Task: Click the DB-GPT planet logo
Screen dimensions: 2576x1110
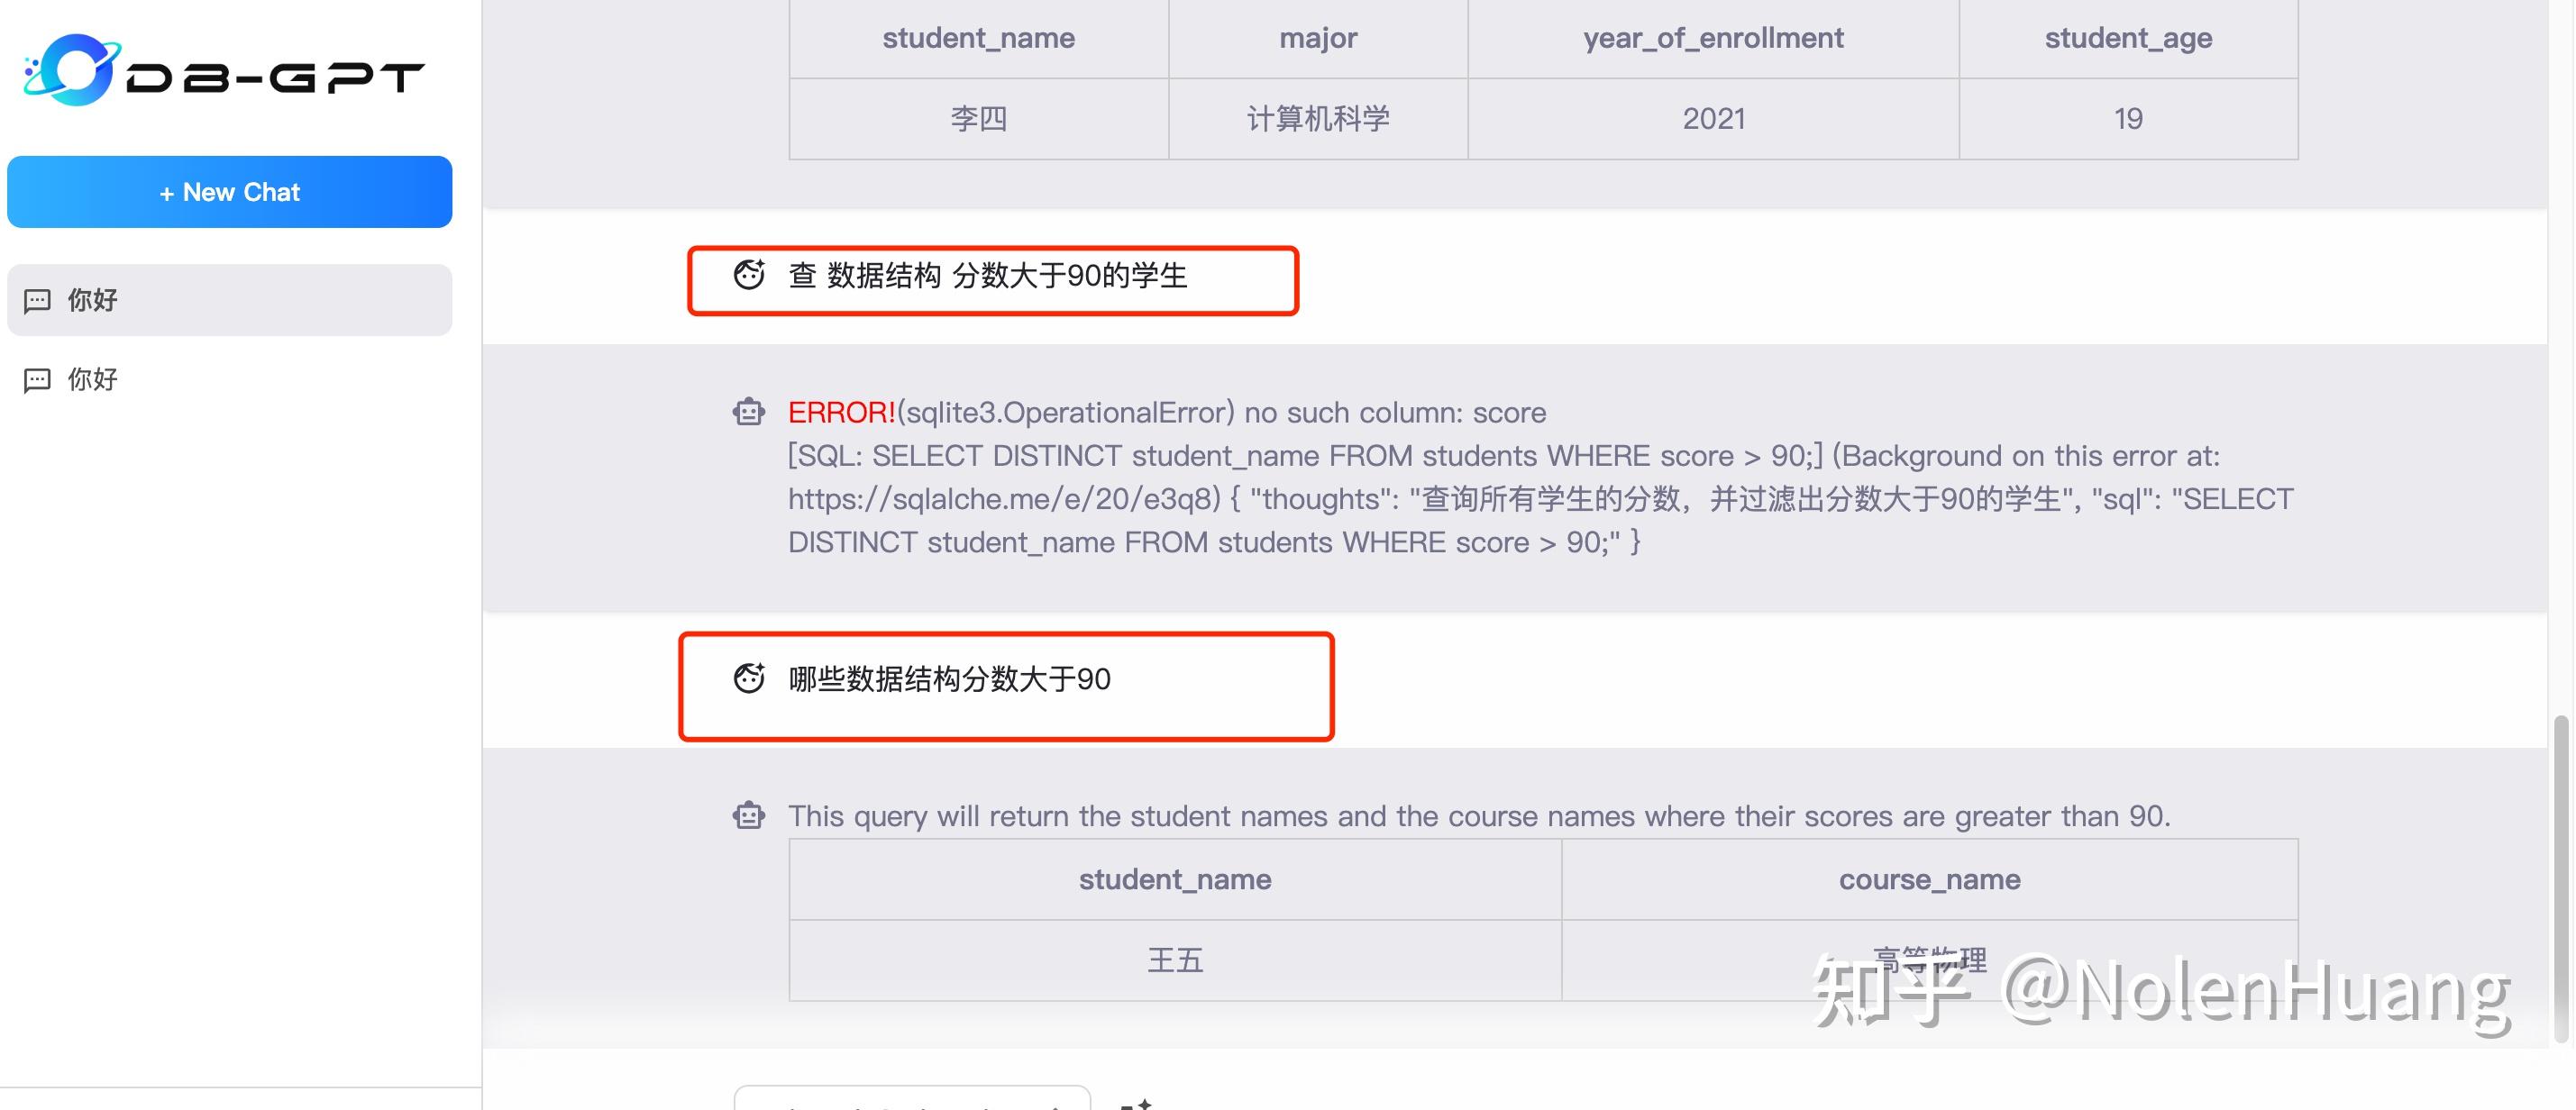Action: coord(72,70)
